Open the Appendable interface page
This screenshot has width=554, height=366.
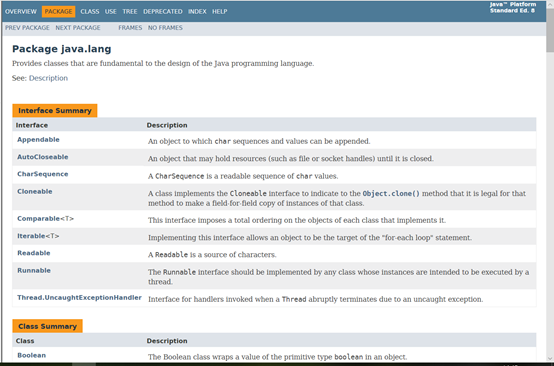pyautogui.click(x=38, y=140)
